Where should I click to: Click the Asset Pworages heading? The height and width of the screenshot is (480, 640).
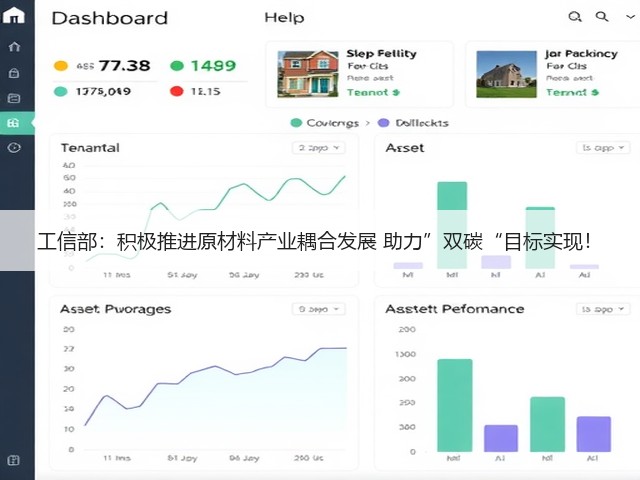[x=116, y=309]
